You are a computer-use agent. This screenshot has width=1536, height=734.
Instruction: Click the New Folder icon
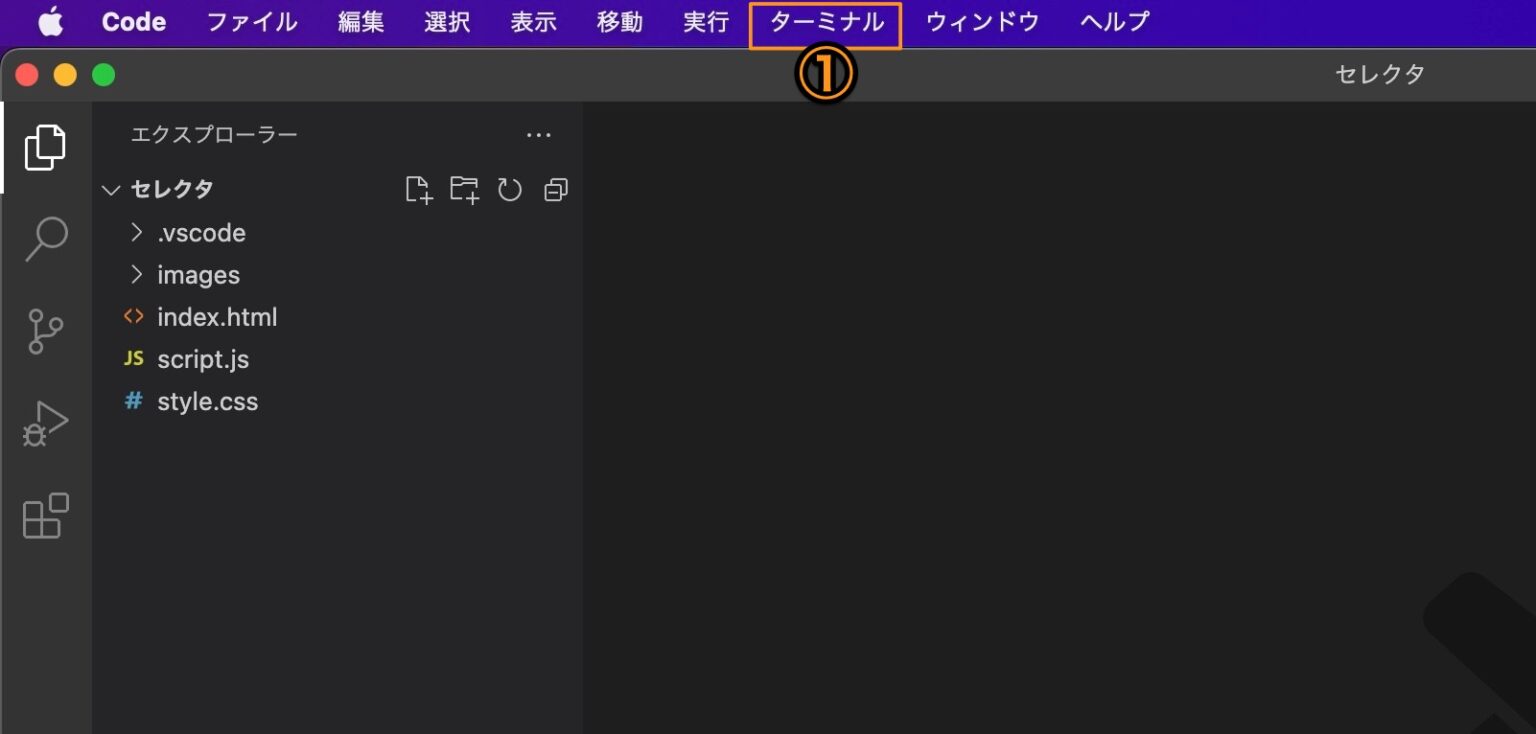click(464, 189)
